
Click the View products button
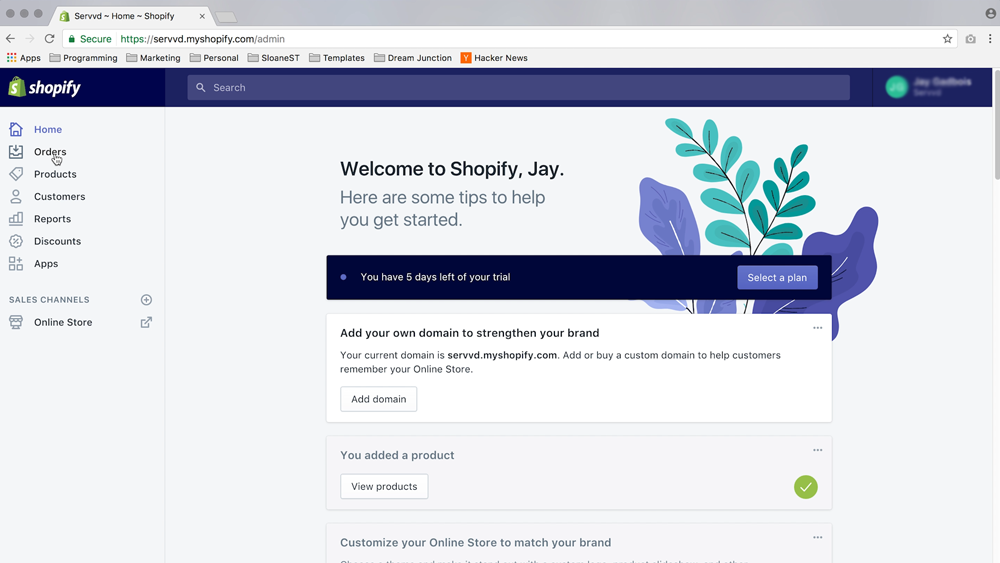384,486
